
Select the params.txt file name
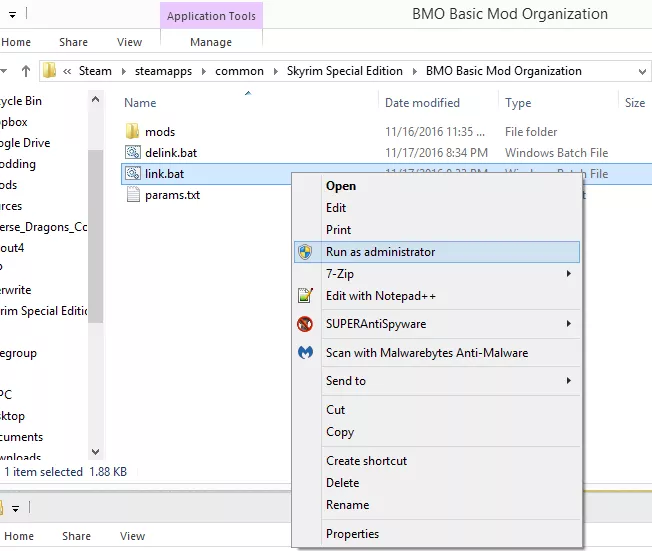[173, 195]
